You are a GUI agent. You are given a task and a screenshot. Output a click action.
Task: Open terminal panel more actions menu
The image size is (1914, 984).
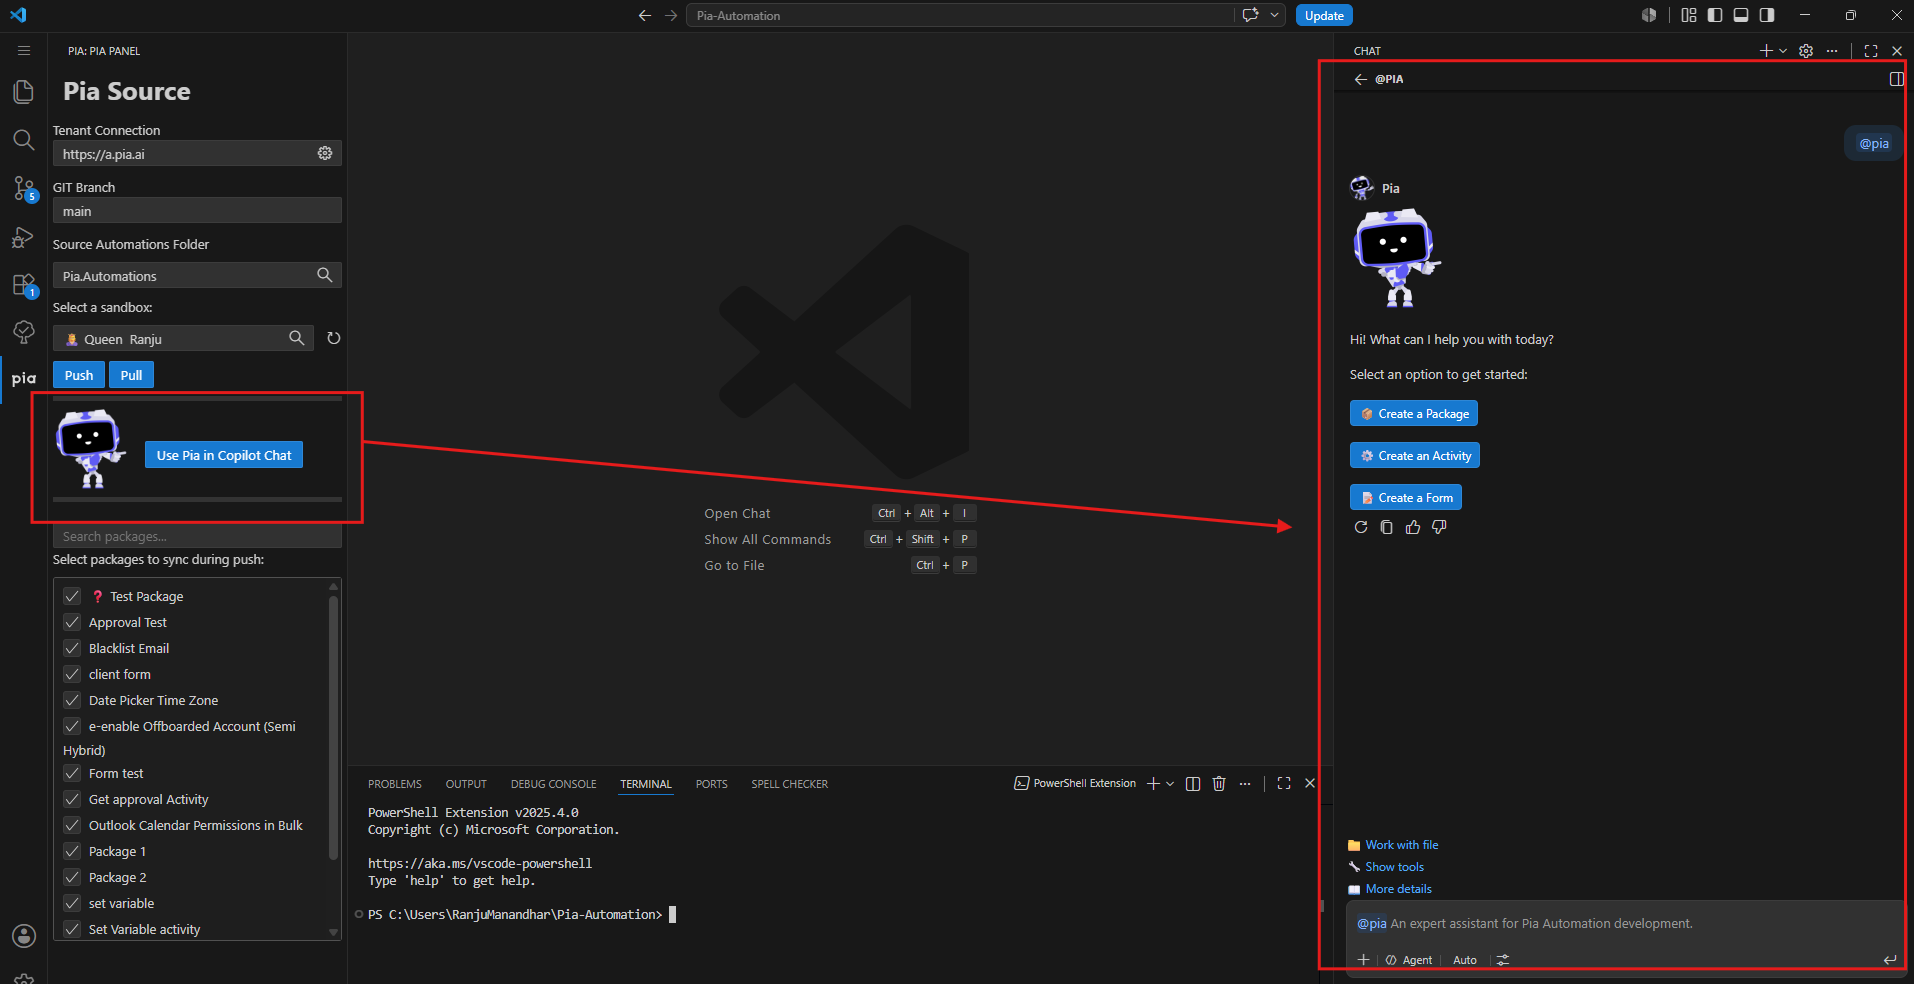(x=1245, y=784)
